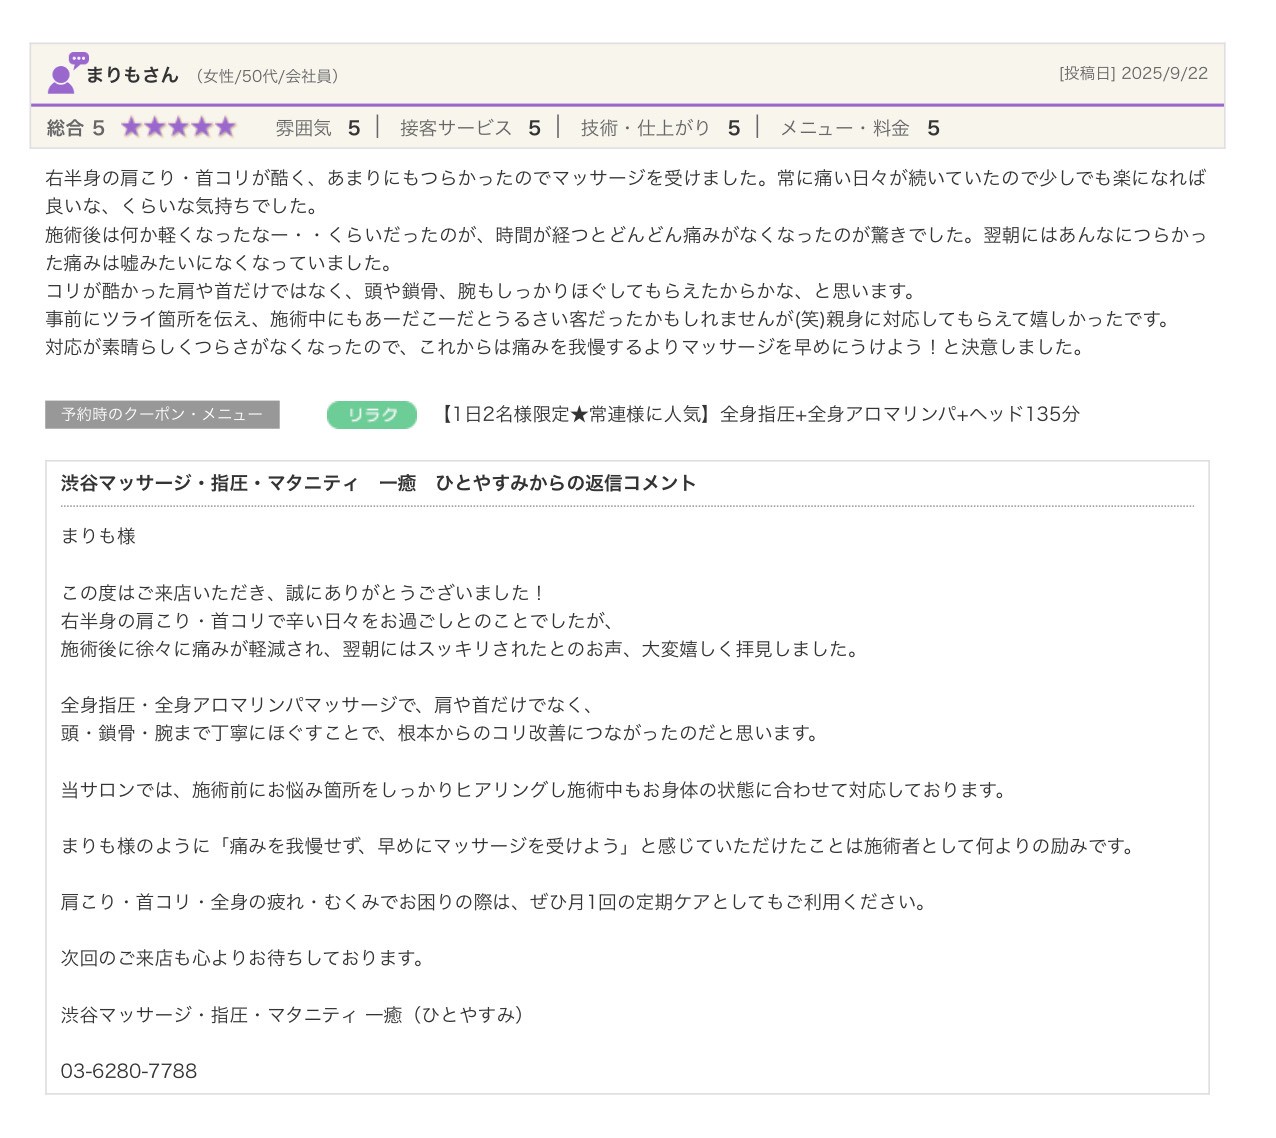Select the reviewer name まりもさん
This screenshot has width=1276, height=1138.
pos(131,75)
